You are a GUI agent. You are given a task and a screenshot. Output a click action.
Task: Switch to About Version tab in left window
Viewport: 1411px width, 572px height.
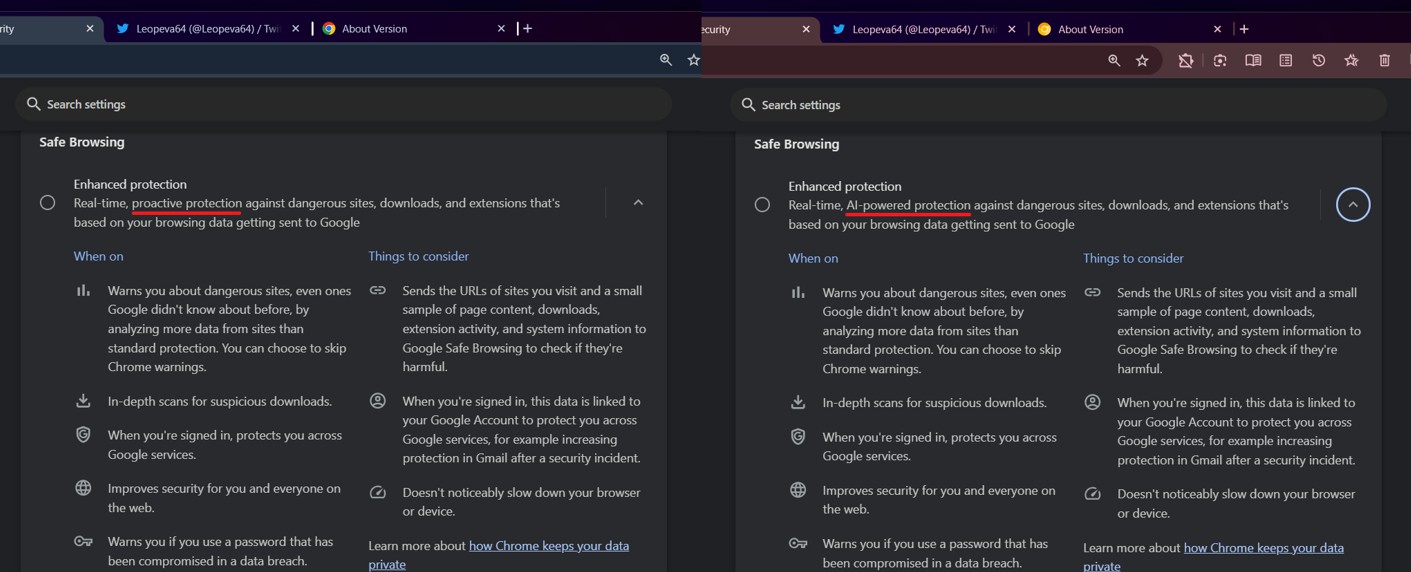click(412, 29)
